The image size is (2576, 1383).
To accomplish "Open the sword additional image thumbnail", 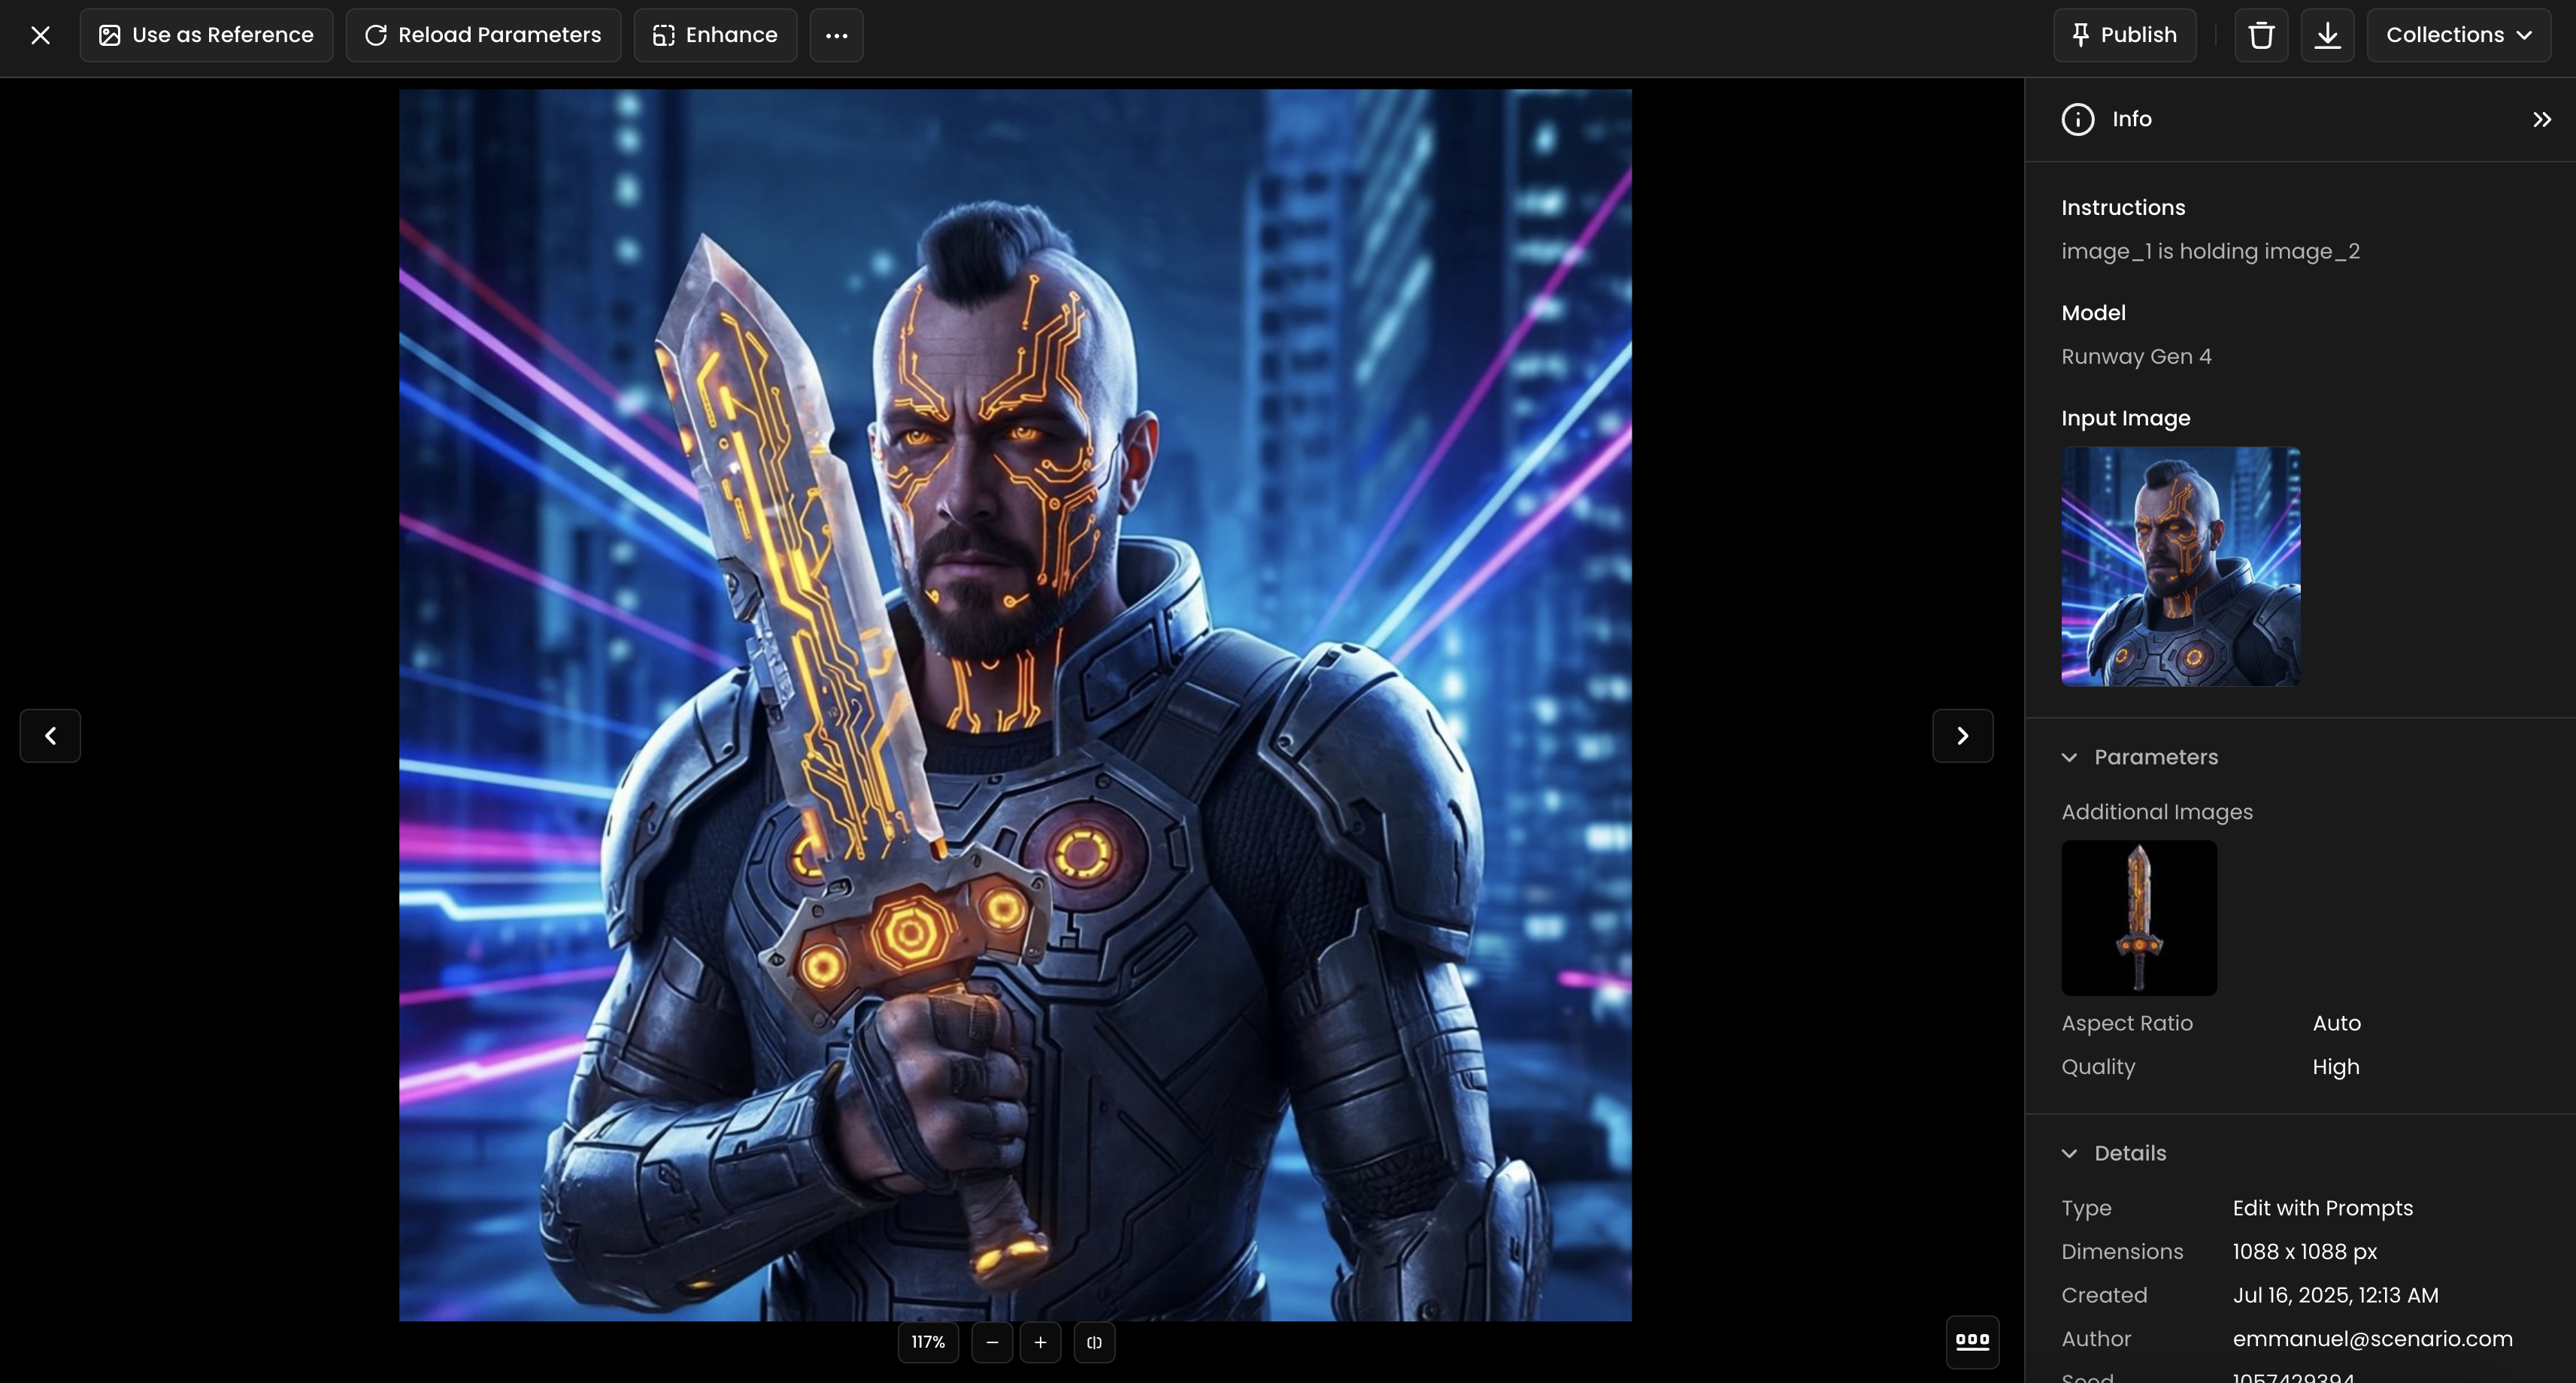I will [x=2138, y=917].
